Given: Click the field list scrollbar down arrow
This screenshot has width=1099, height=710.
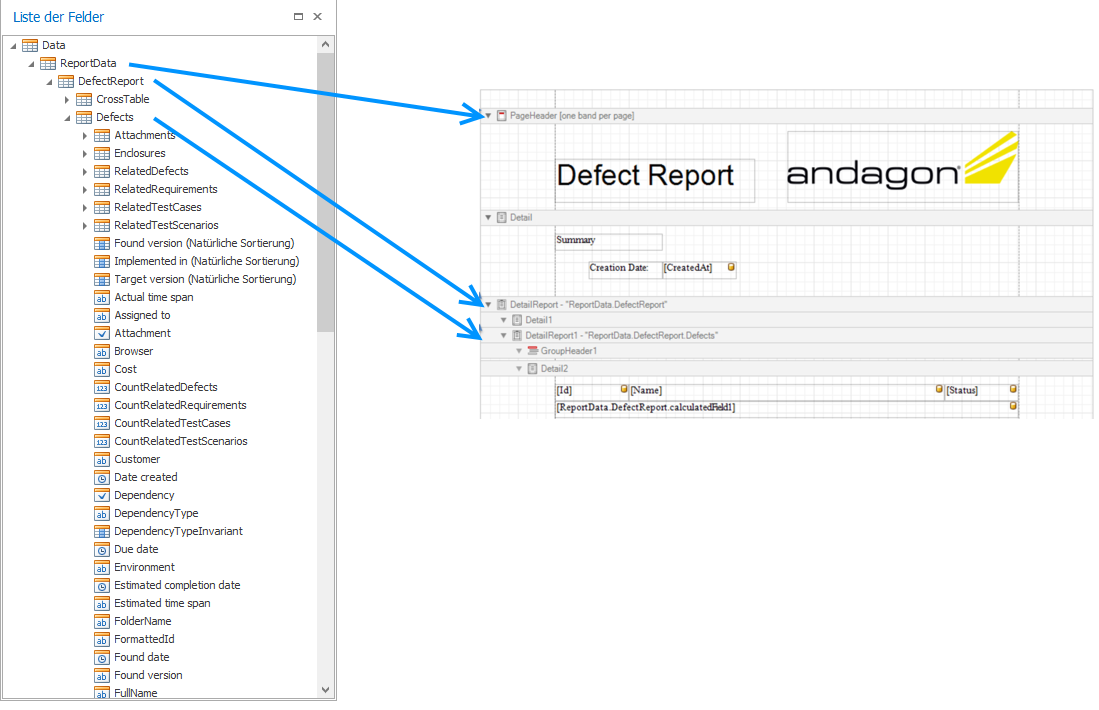Looking at the screenshot, I should (x=325, y=689).
